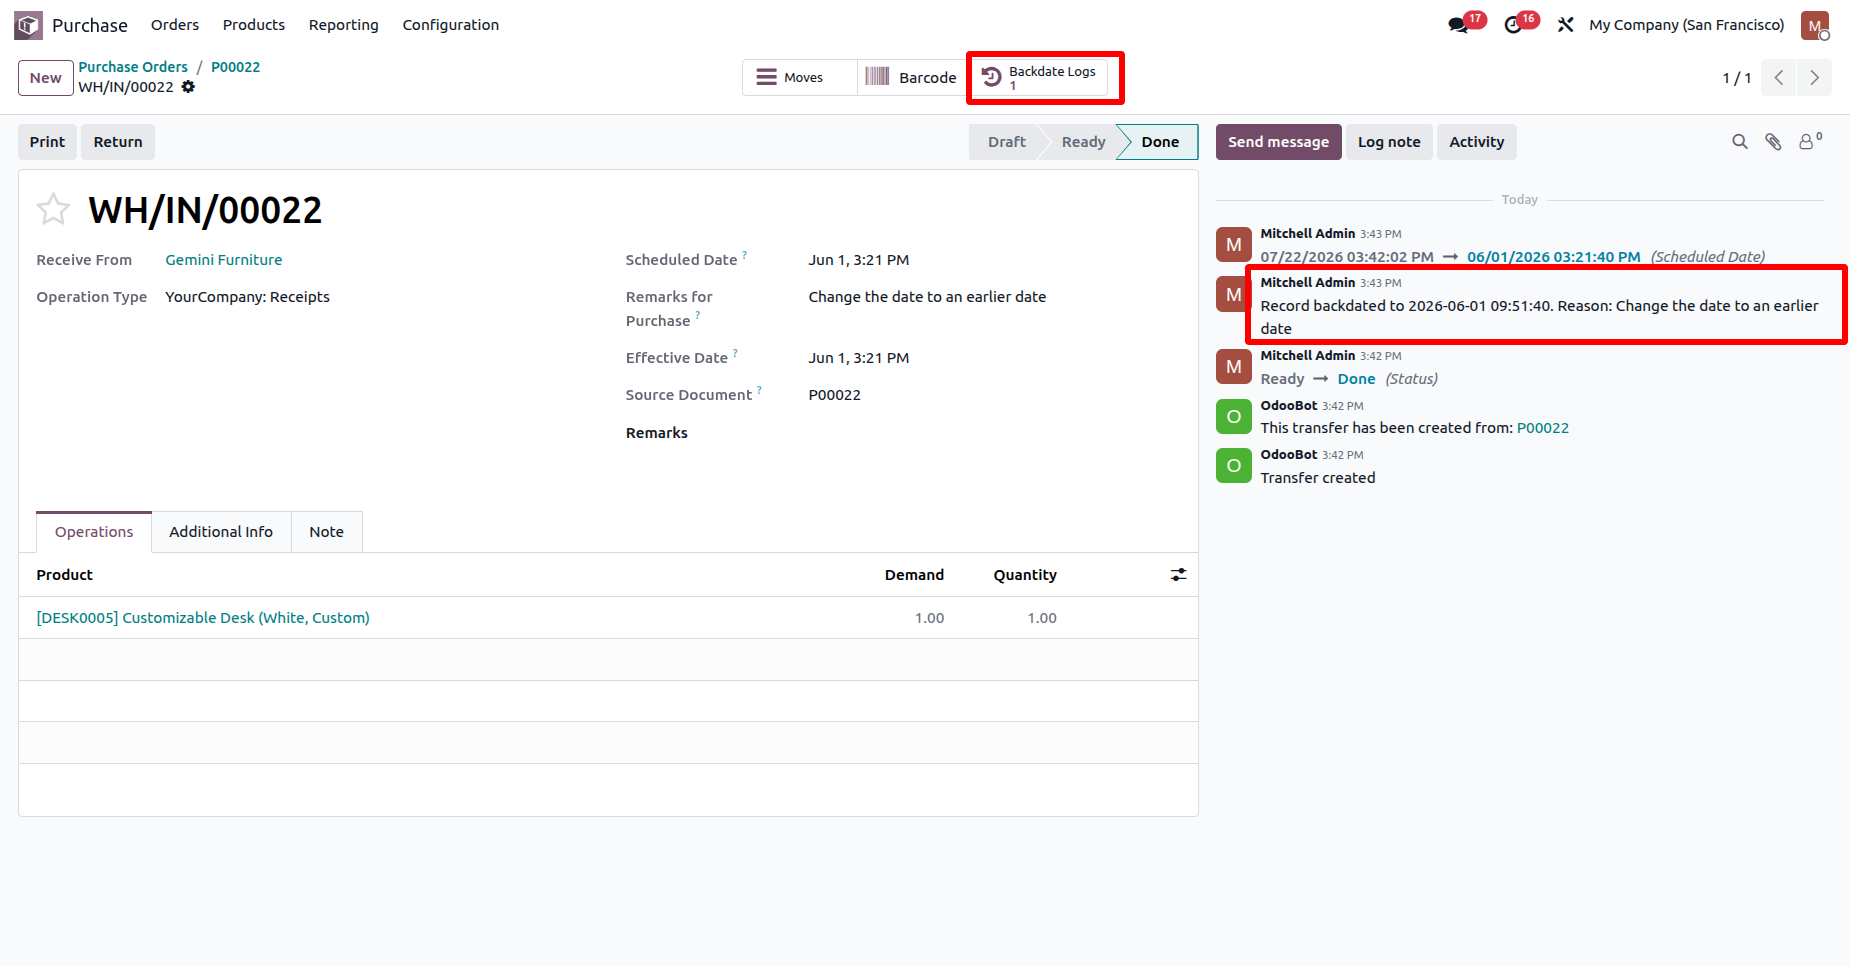The height and width of the screenshot is (966, 1850).
Task: Select the Ready status stage
Action: coord(1083,142)
